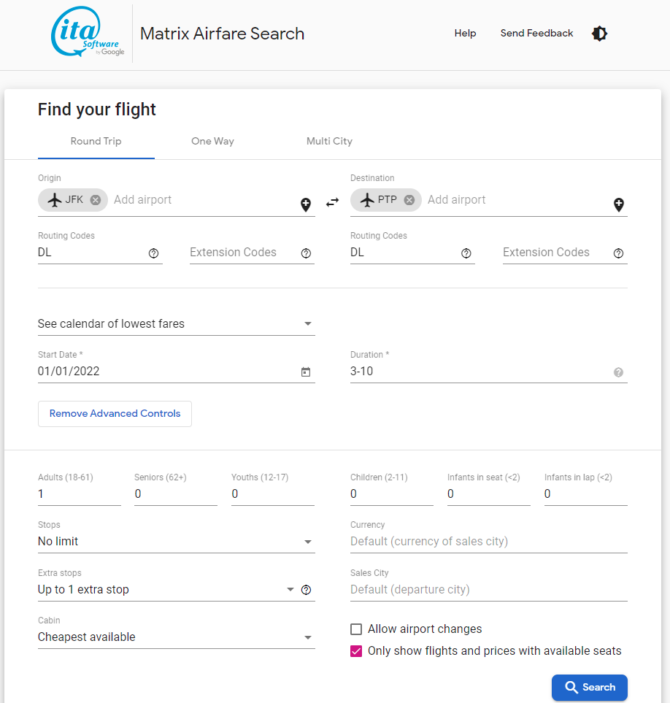The height and width of the screenshot is (703, 670).
Task: Remove the JFK airport chip
Action: coord(96,200)
